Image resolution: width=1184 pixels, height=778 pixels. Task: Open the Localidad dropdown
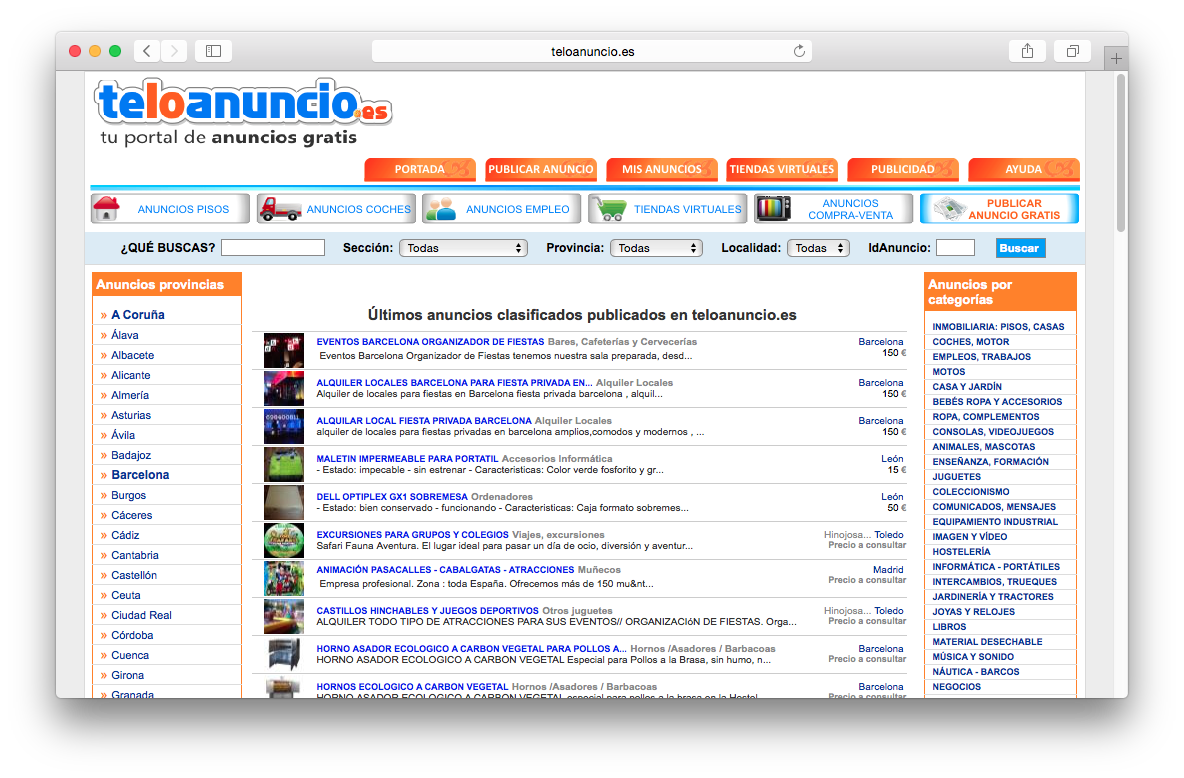point(819,248)
